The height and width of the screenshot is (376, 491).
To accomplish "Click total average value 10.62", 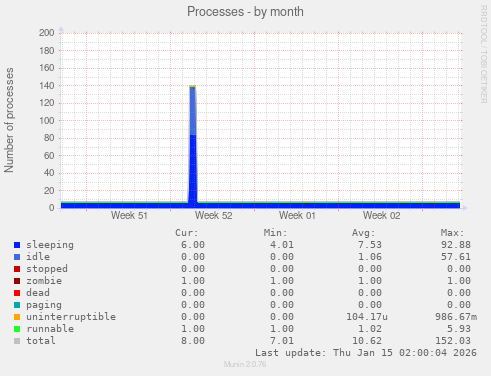I will [367, 341].
